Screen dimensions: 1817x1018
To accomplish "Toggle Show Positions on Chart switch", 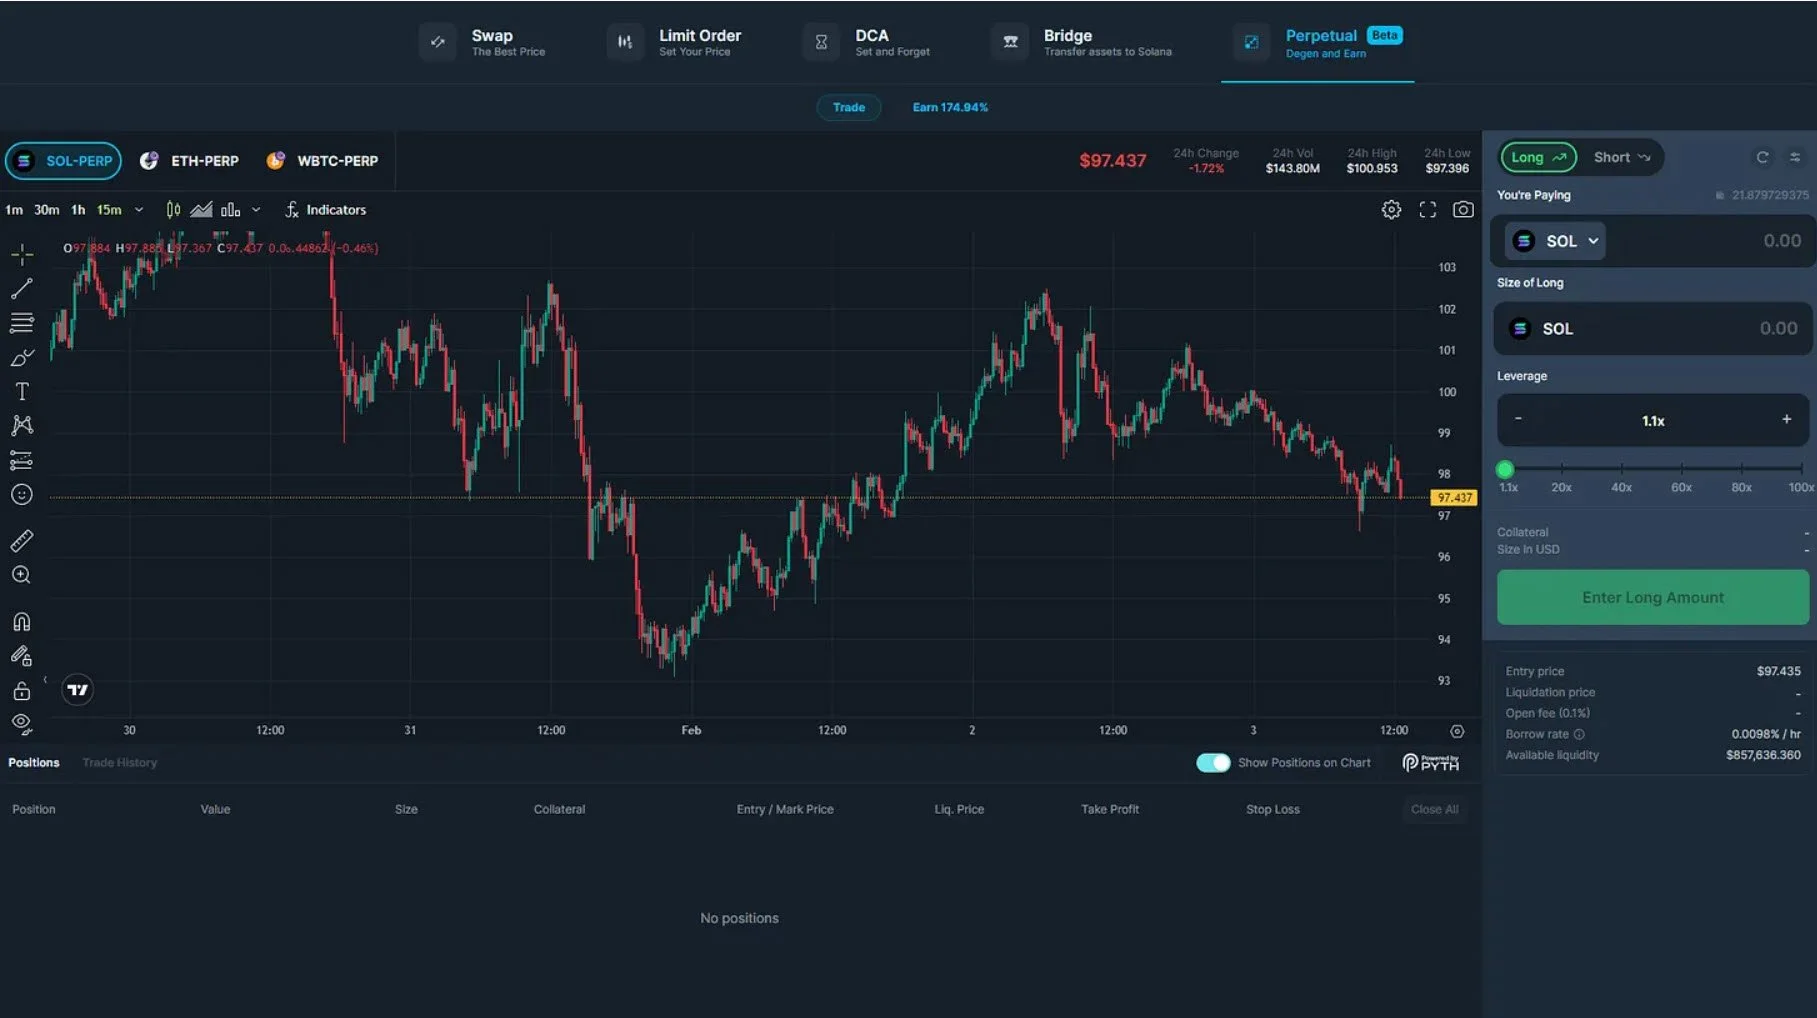I will (x=1213, y=762).
